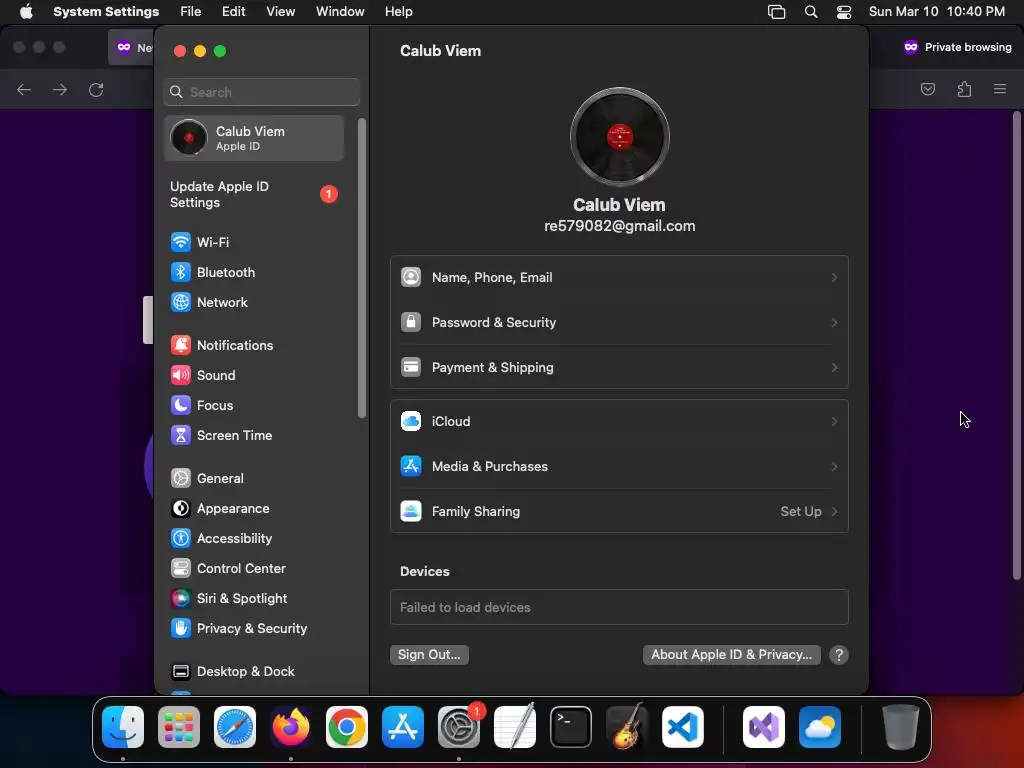Screen dimensions: 1024x768
Task: Open Firefox hamburger application menu
Action: [x=1000, y=89]
